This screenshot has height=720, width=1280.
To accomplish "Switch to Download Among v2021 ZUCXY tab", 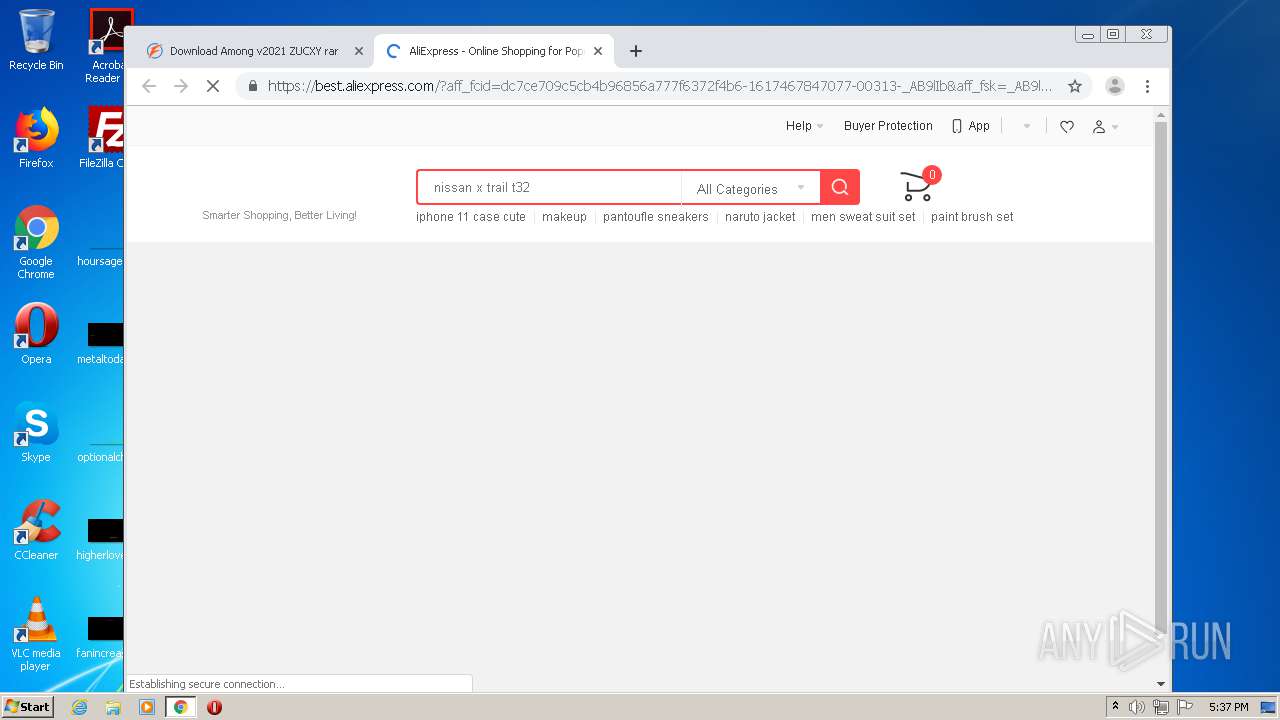I will (x=253, y=51).
